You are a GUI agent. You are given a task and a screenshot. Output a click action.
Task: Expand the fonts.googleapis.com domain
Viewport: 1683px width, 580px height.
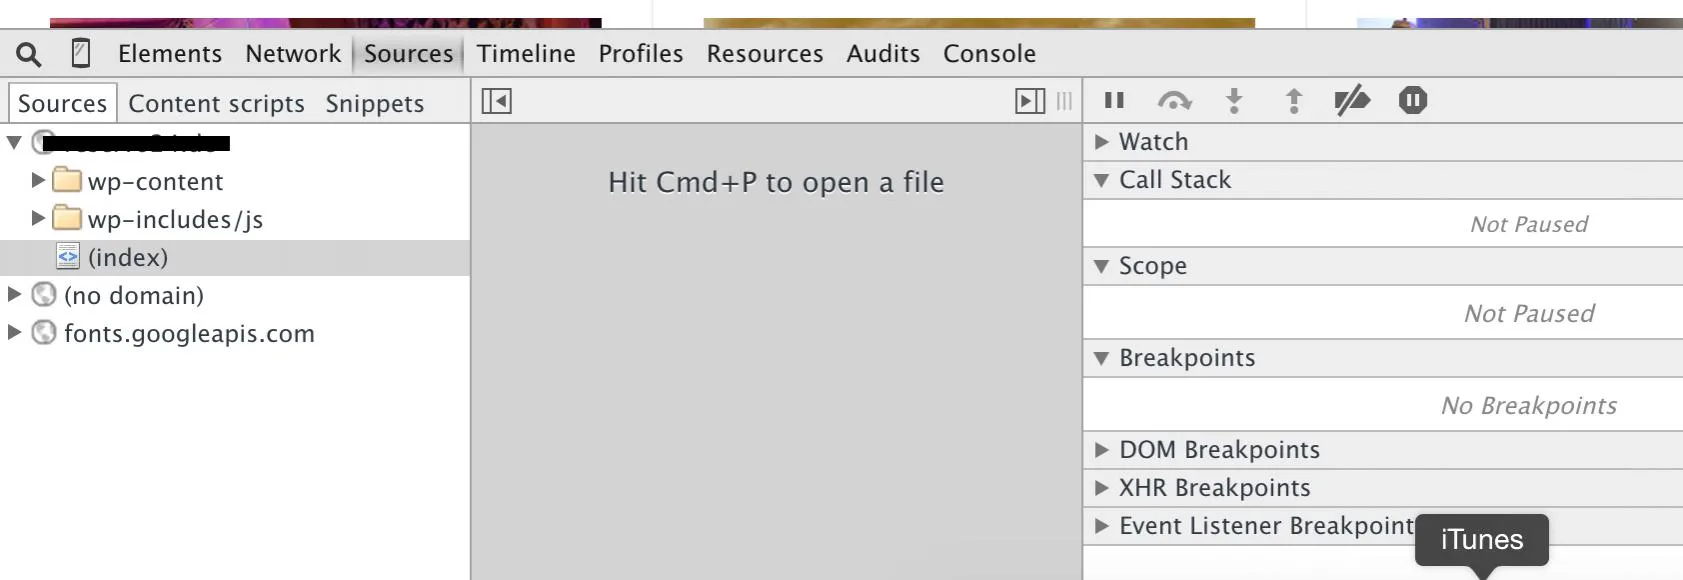pos(14,332)
